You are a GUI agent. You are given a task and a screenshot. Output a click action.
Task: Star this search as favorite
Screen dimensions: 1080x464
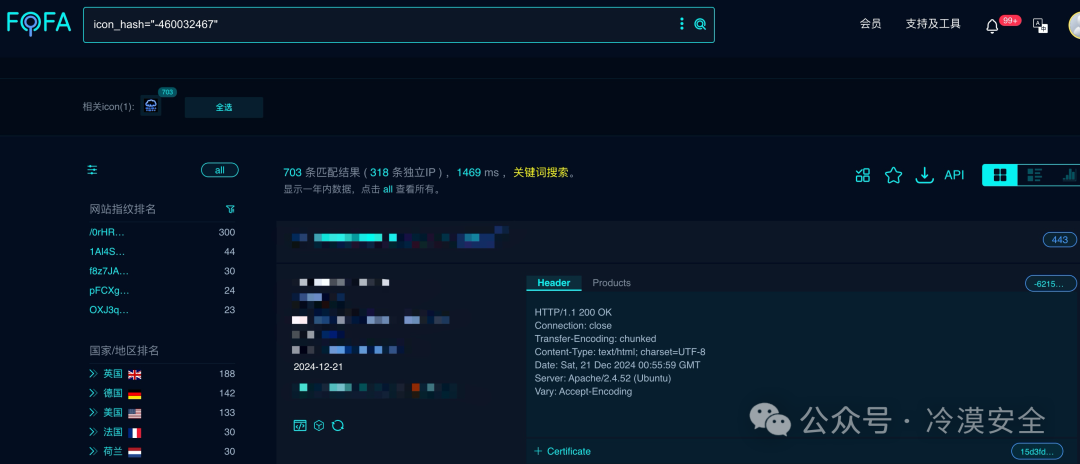893,175
